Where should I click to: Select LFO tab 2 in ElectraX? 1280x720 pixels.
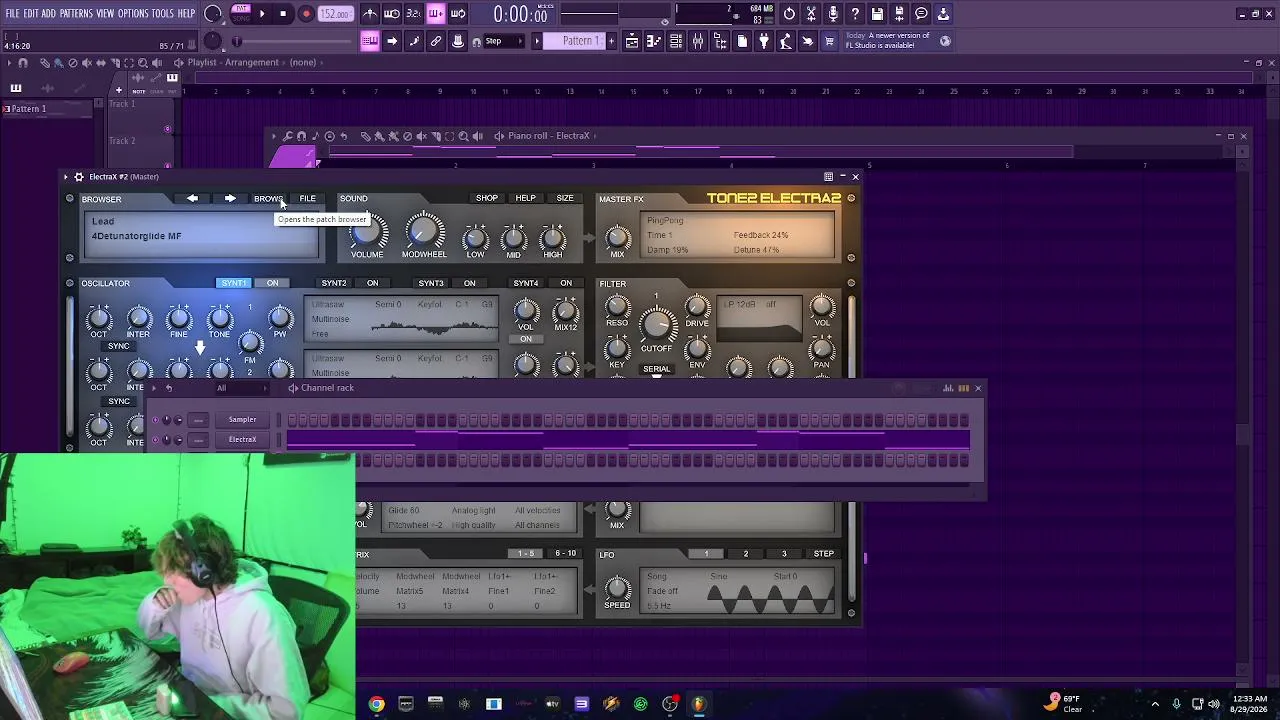(745, 554)
